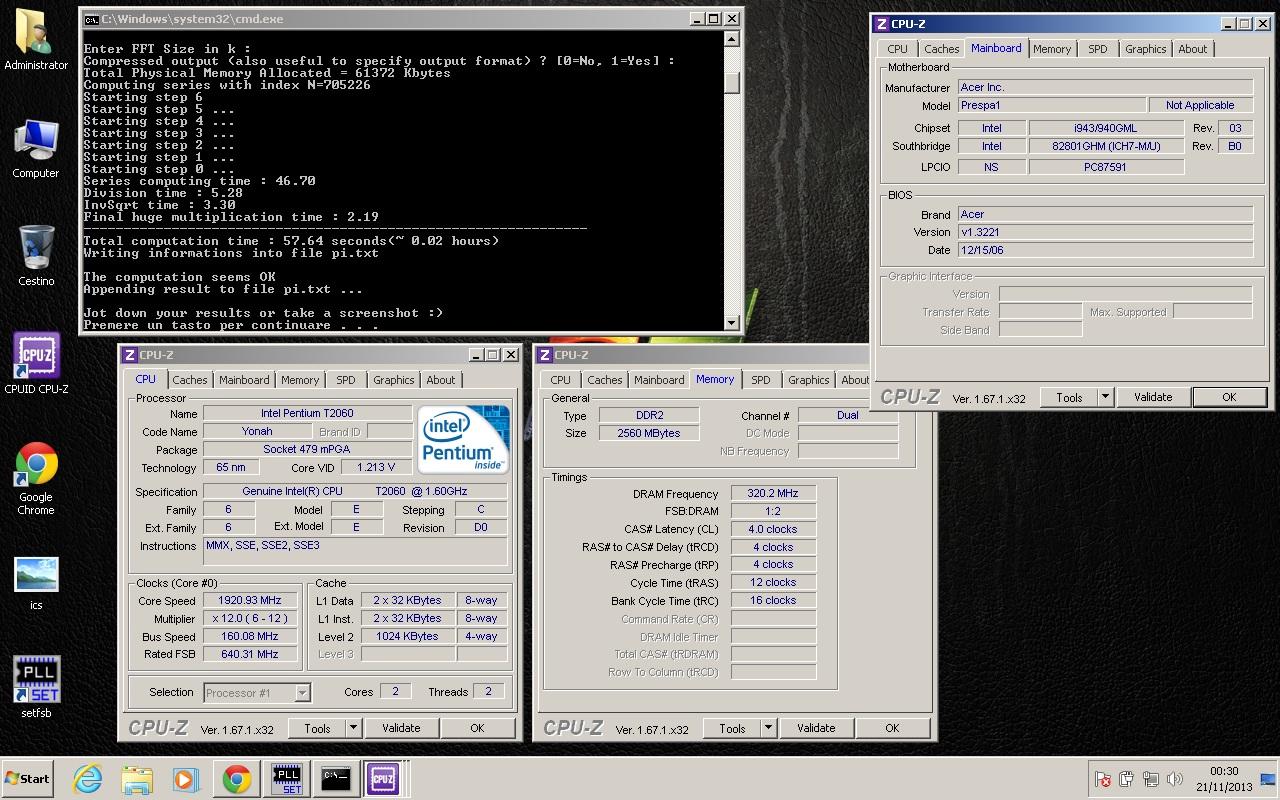
Task: Click the memory Size 2560 MBytes field
Action: (649, 433)
